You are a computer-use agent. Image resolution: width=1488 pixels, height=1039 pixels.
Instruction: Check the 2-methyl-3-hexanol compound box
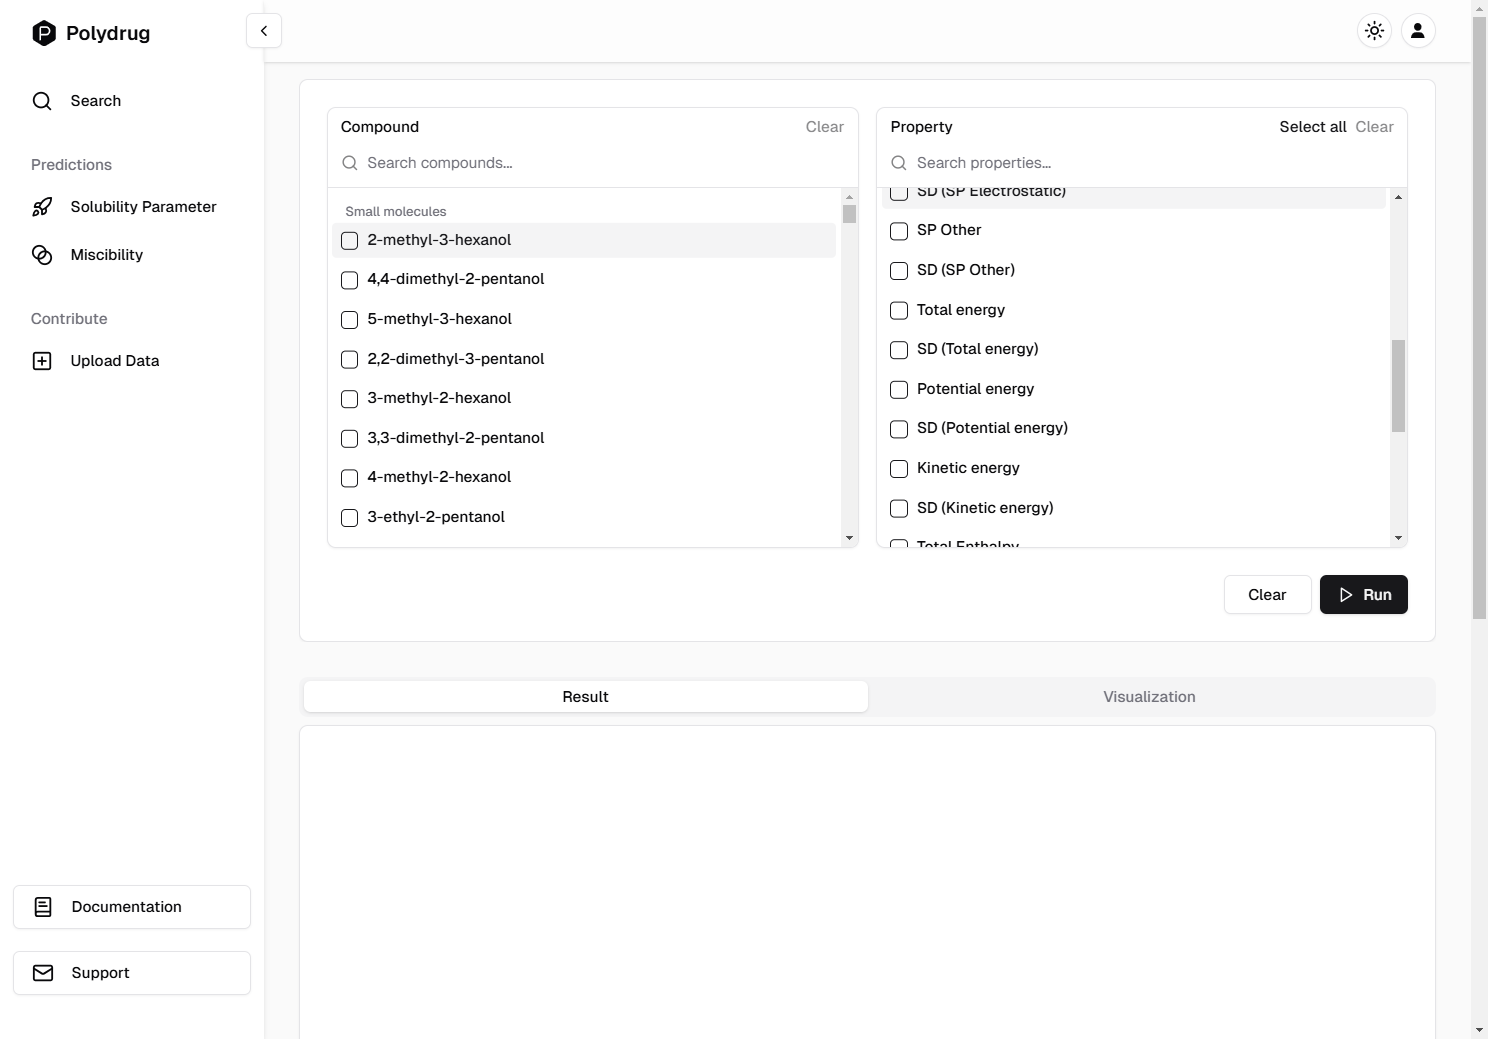point(350,241)
